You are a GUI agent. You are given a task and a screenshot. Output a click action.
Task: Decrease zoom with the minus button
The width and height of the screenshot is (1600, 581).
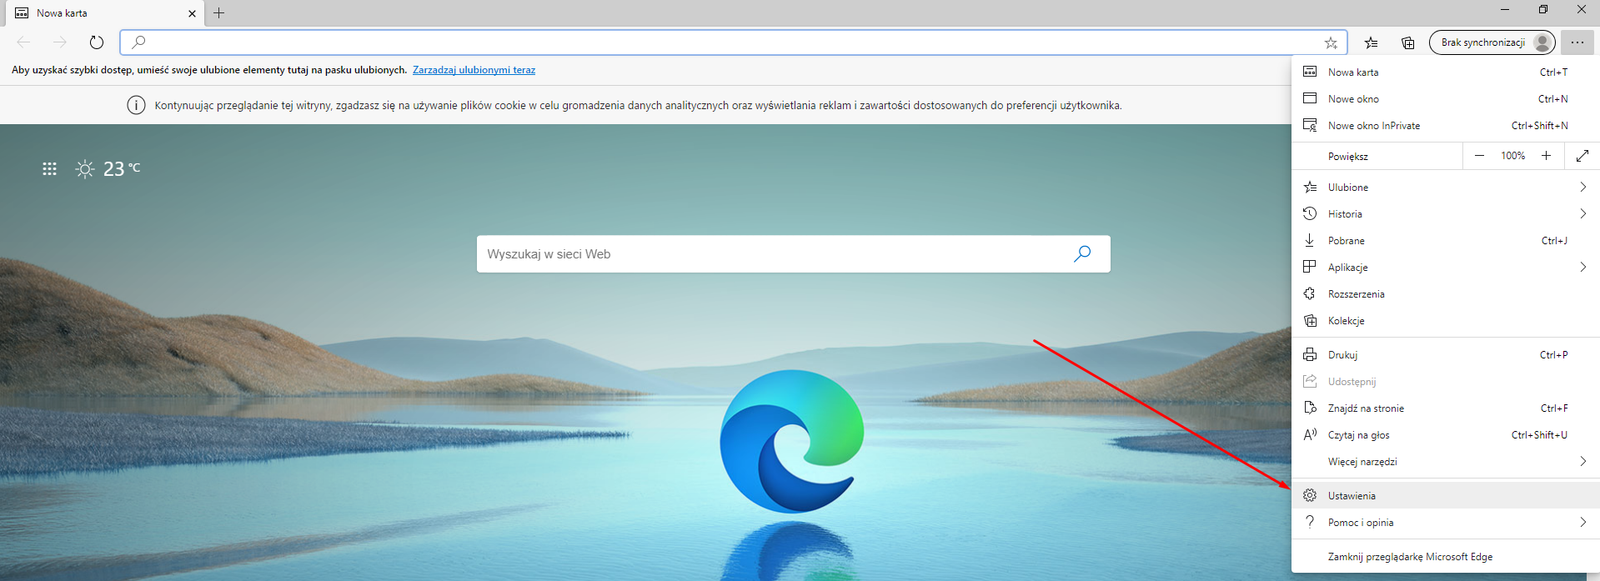click(1479, 156)
